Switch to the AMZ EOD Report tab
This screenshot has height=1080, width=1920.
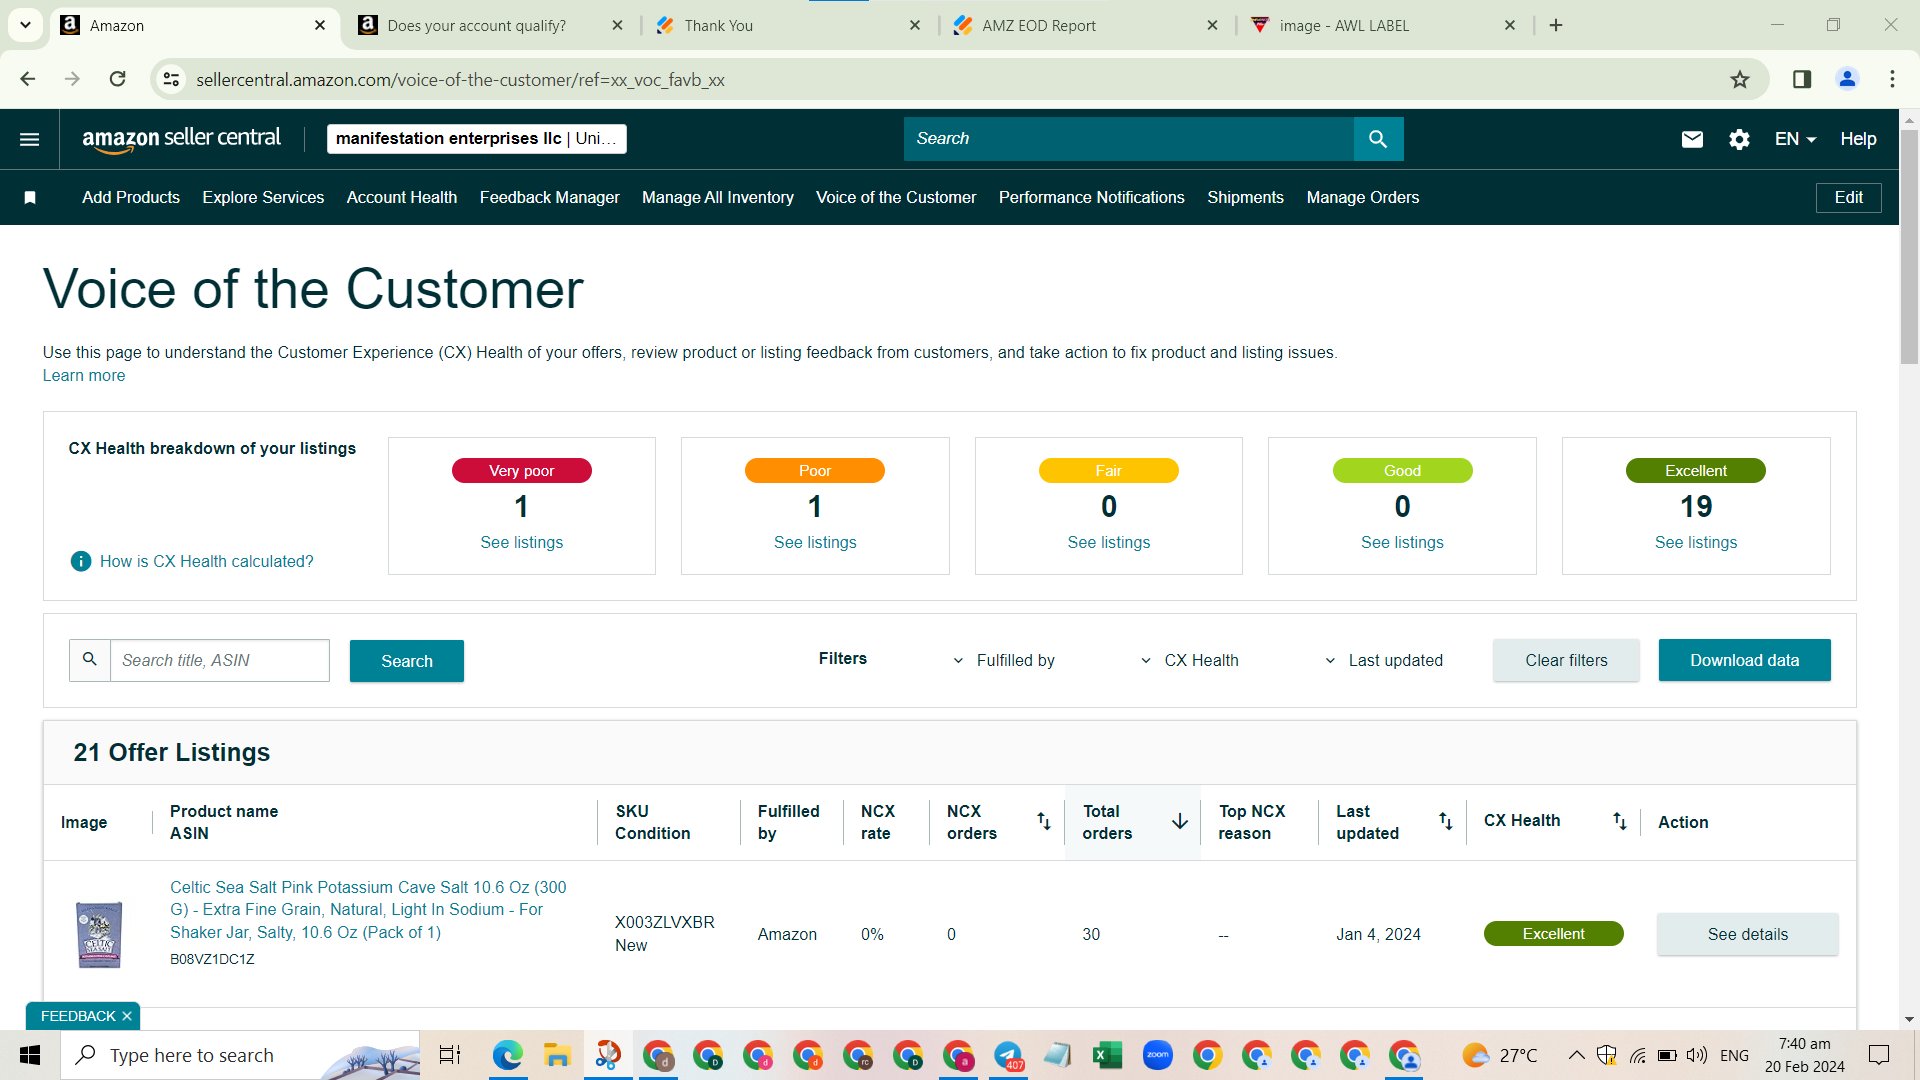click(1039, 26)
